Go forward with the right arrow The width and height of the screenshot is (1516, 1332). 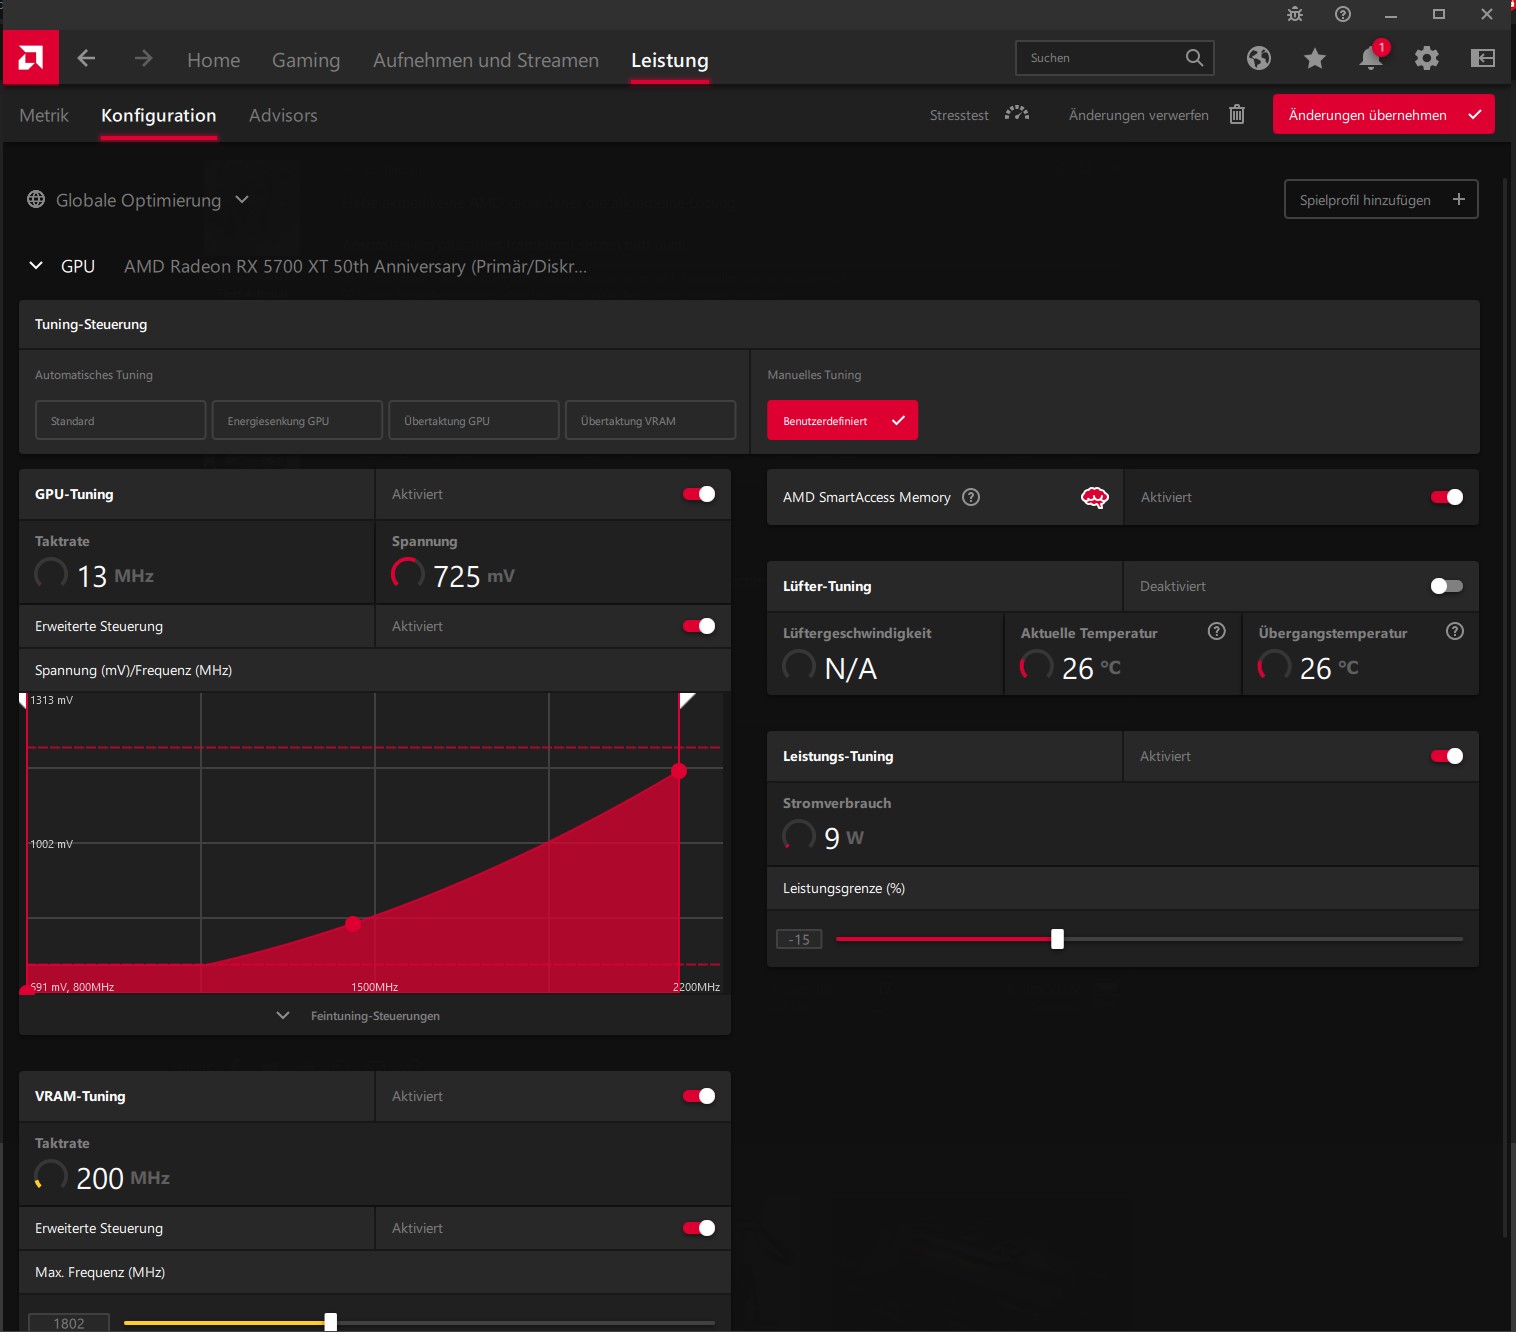[x=143, y=58]
